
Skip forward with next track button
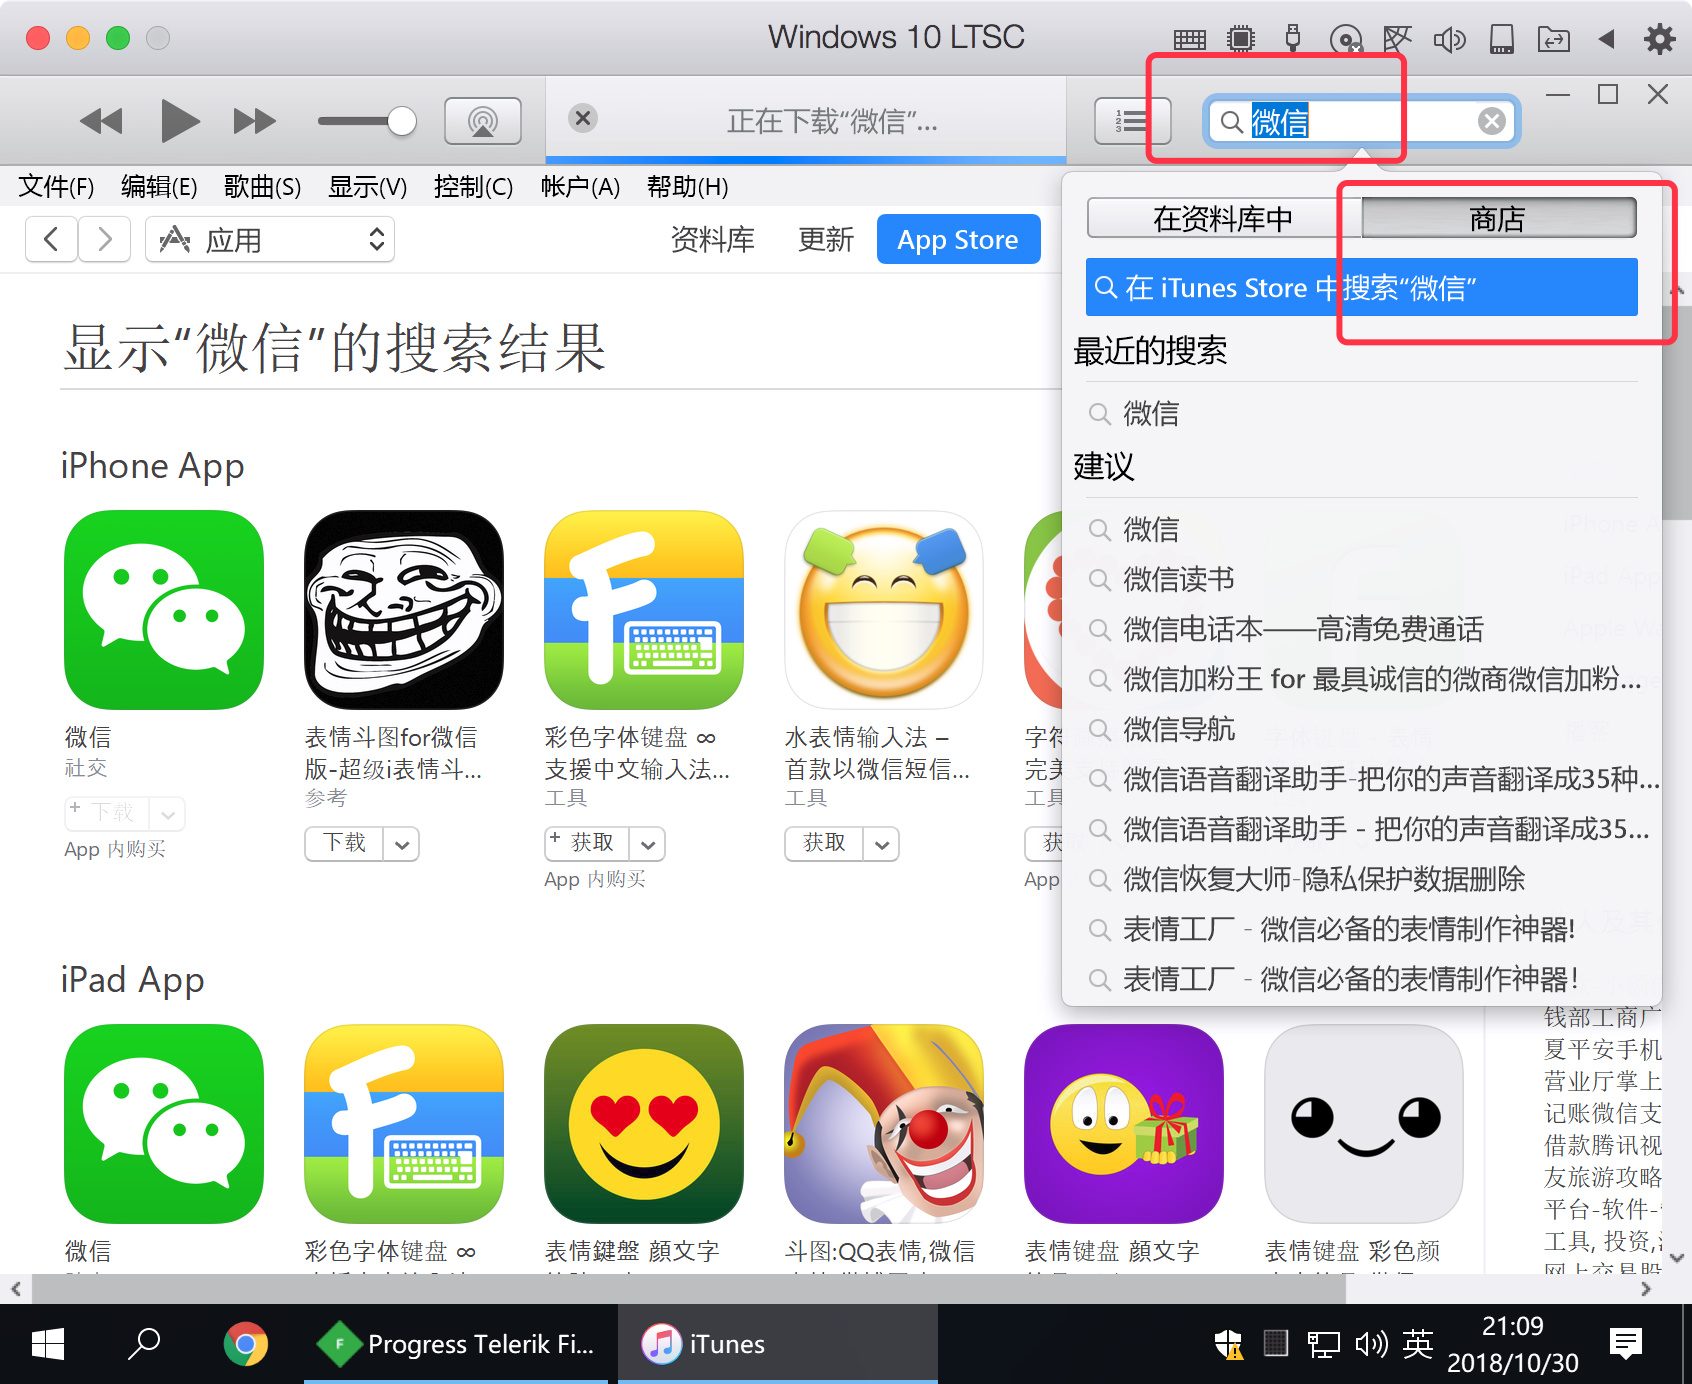pos(255,122)
